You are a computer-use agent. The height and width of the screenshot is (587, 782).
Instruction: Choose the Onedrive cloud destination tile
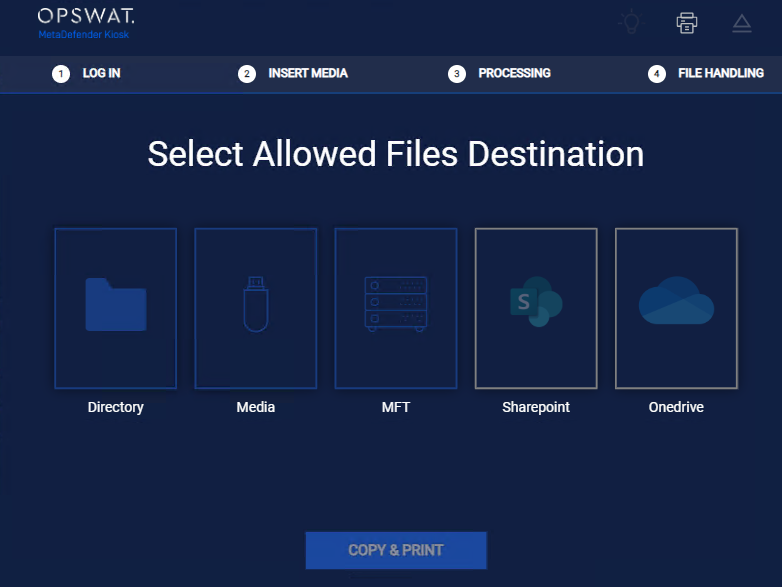pyautogui.click(x=676, y=308)
